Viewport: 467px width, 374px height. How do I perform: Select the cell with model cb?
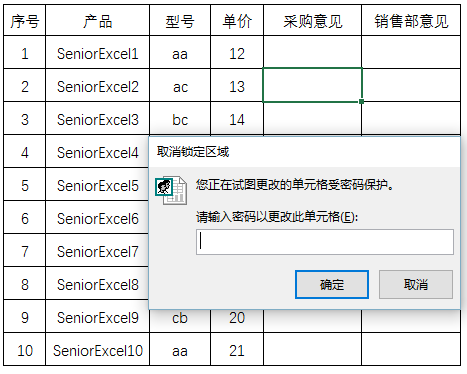tap(180, 317)
